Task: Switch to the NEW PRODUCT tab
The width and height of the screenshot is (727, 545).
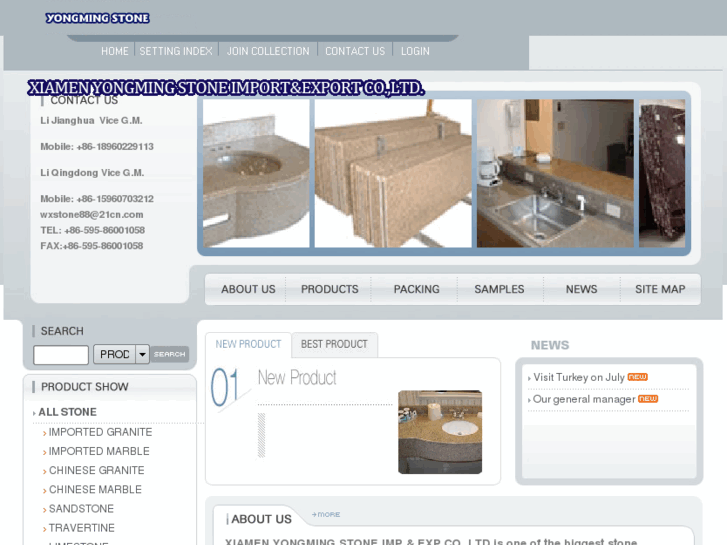Action: [x=248, y=344]
